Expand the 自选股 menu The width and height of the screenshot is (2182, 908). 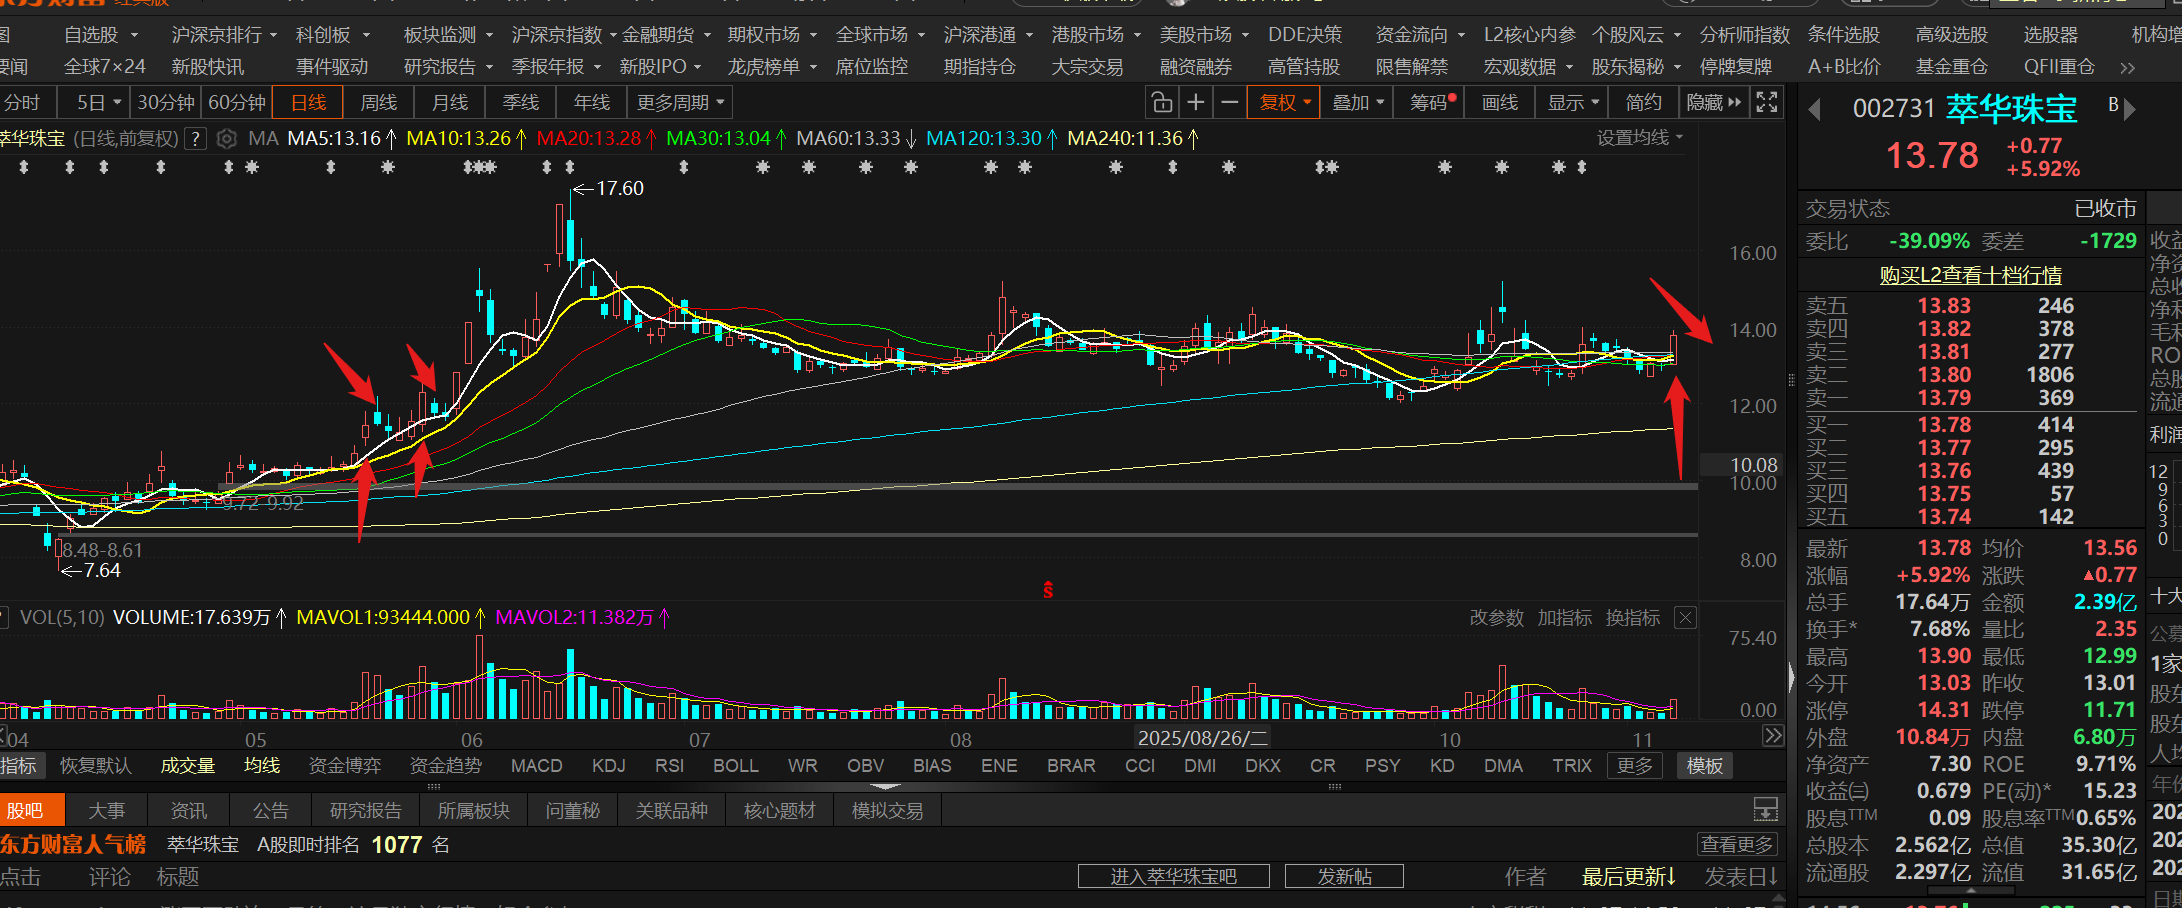click(101, 35)
